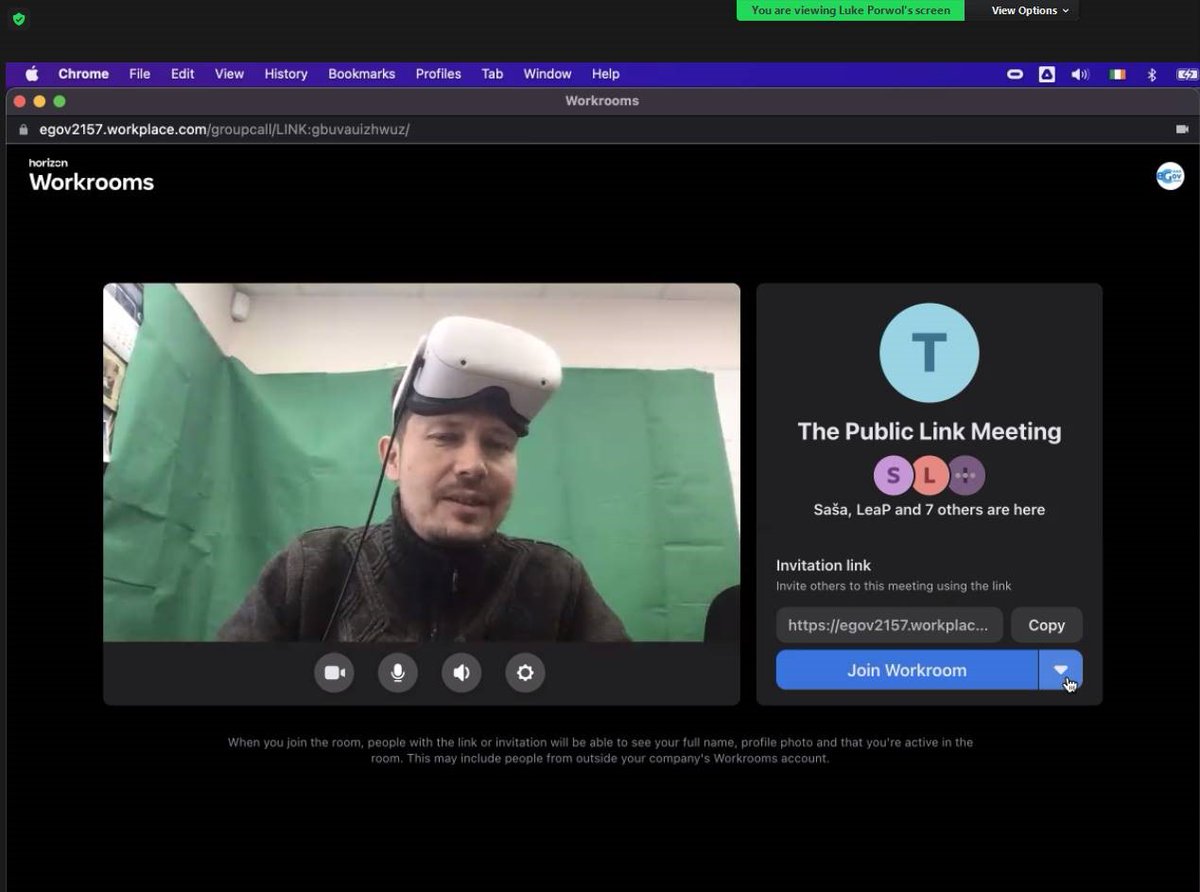The height and width of the screenshot is (892, 1200).
Task: Click 'Saša, LeaP and 7 others are here'
Action: tap(929, 509)
